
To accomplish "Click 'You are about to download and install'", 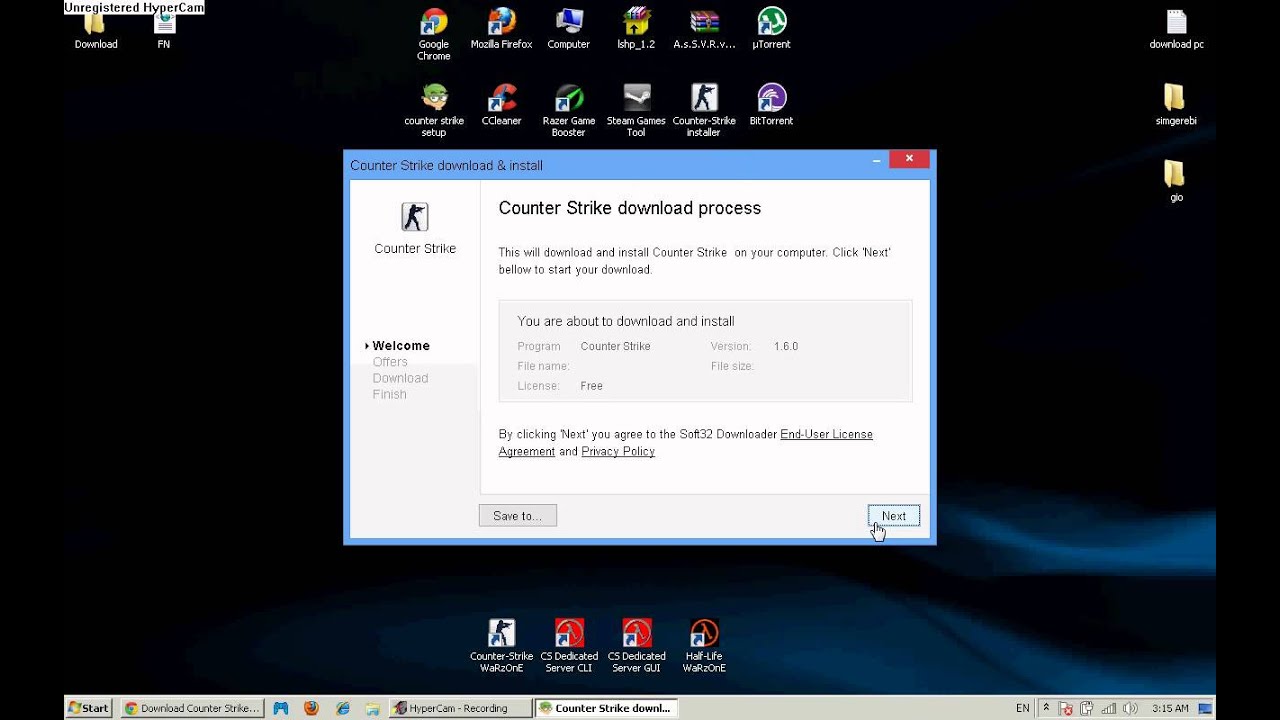I will pyautogui.click(x=626, y=321).
